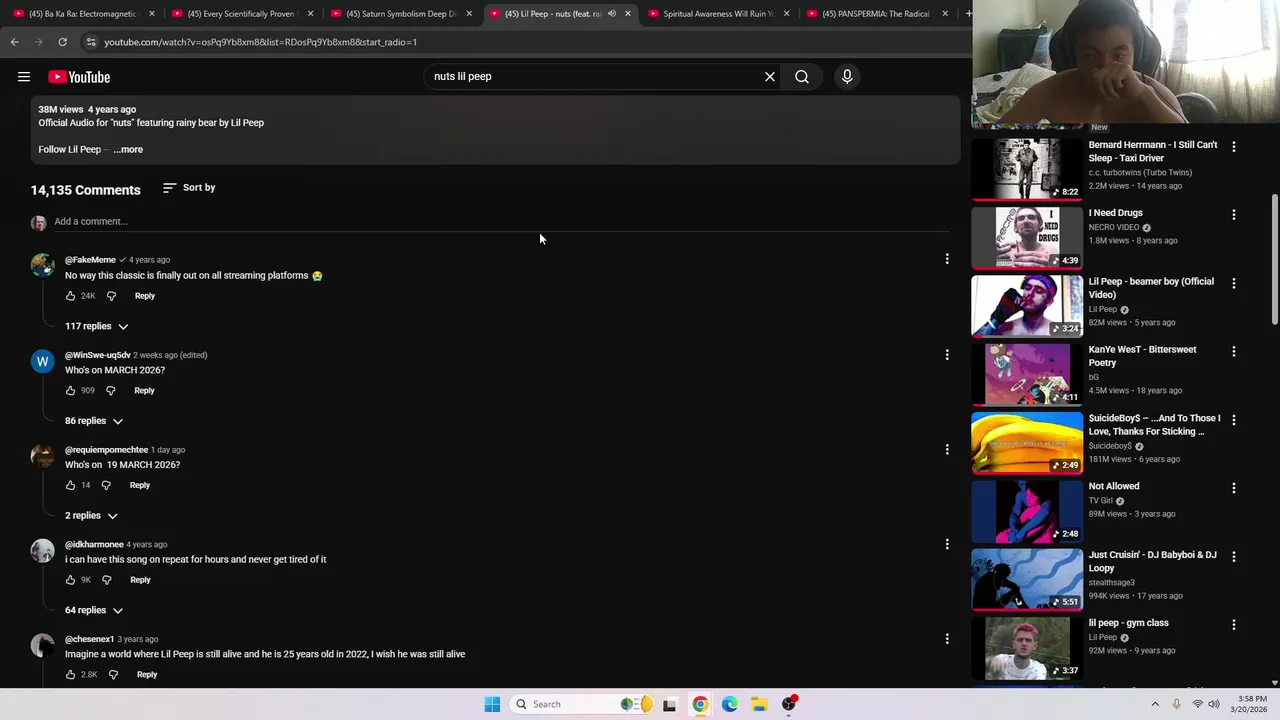Open the Sort by comments dropdown
The image size is (1280, 720).
point(189,188)
